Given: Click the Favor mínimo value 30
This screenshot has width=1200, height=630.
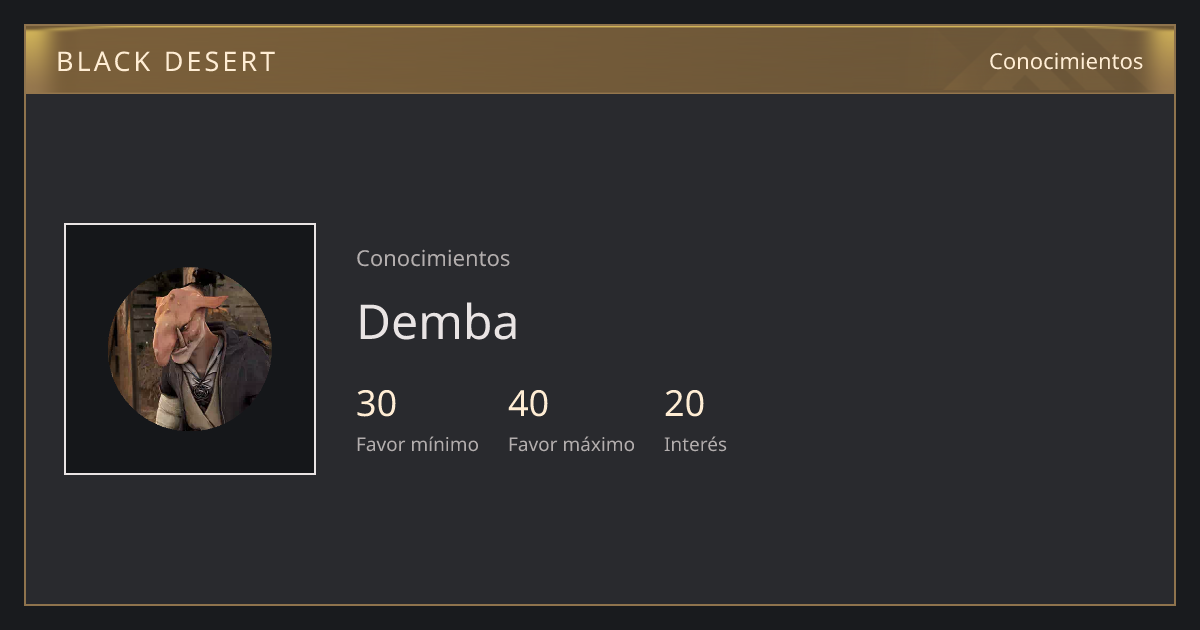Looking at the screenshot, I should pos(376,404).
